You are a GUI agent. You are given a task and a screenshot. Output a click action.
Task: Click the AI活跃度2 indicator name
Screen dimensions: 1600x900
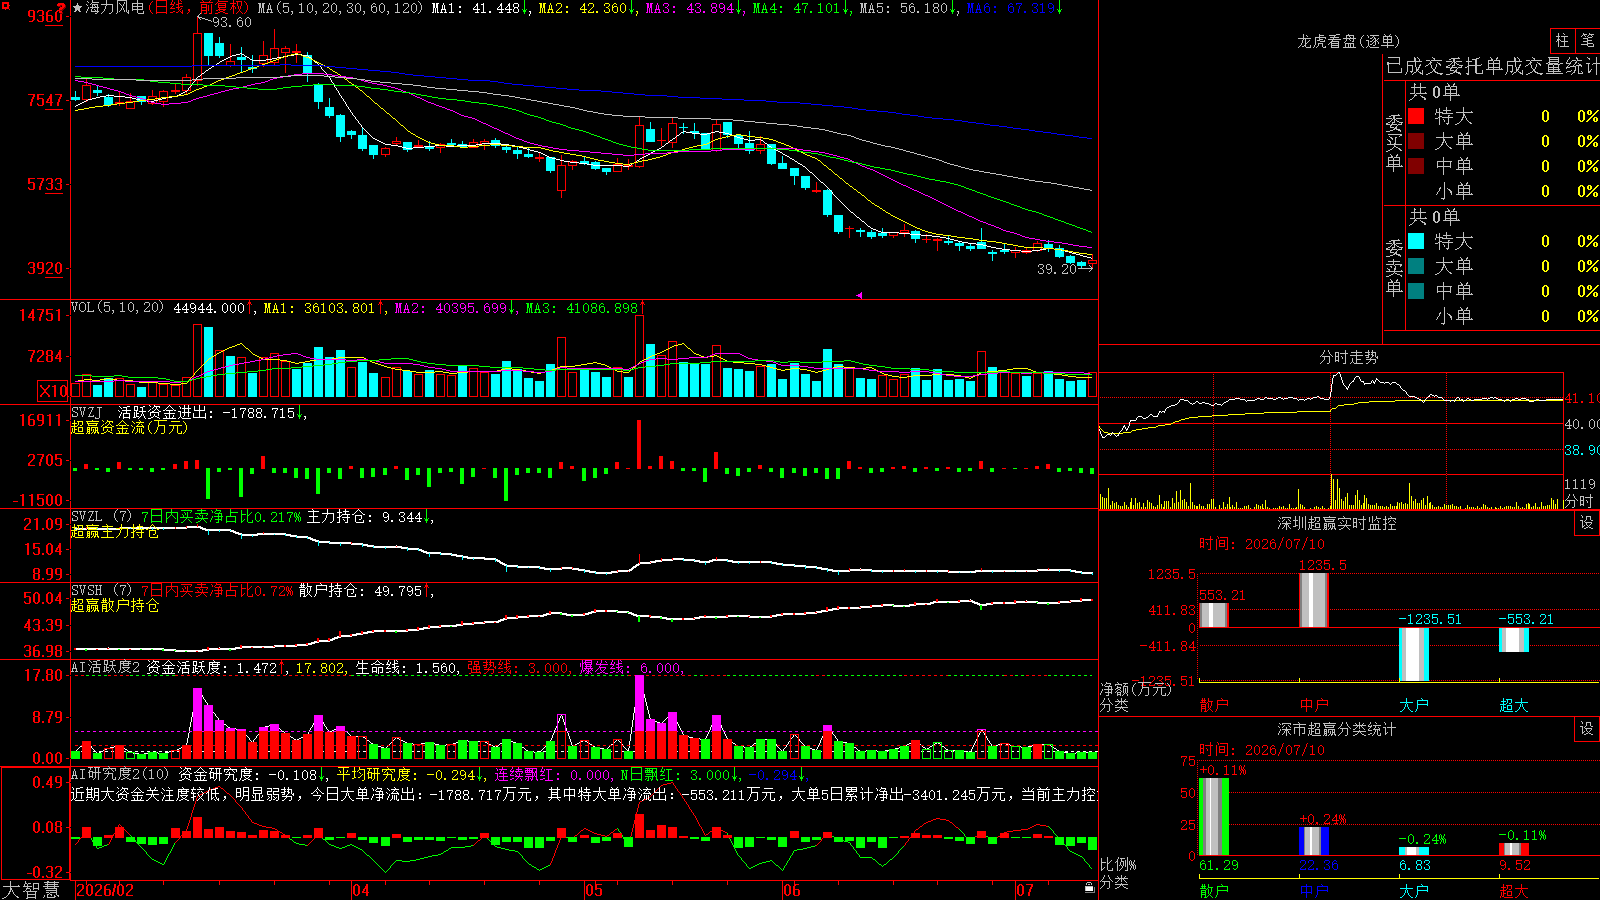[105, 667]
